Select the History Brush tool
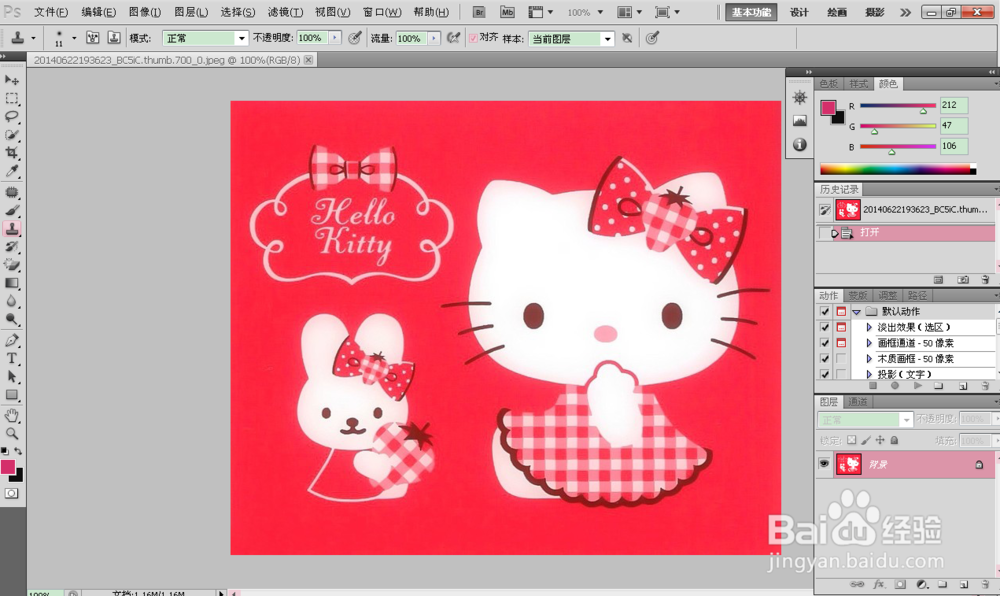Image resolution: width=1000 pixels, height=596 pixels. click(11, 247)
